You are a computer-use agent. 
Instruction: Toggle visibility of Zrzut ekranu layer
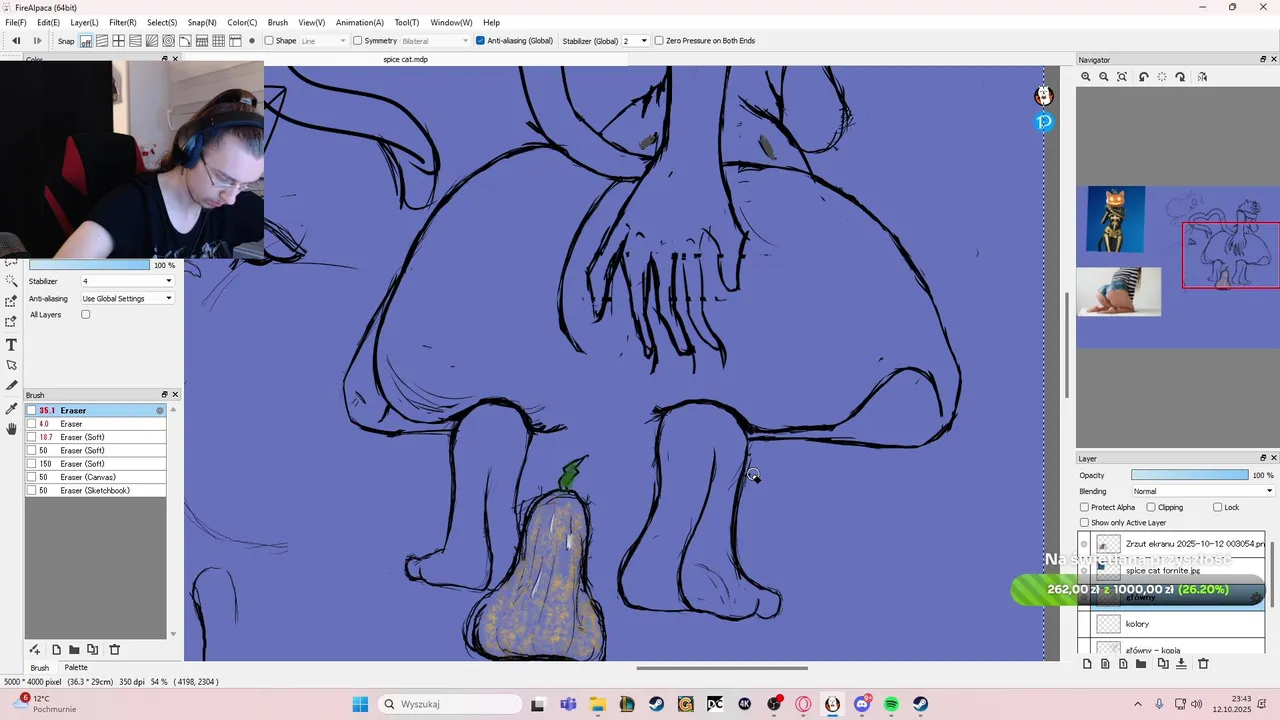(x=1084, y=544)
